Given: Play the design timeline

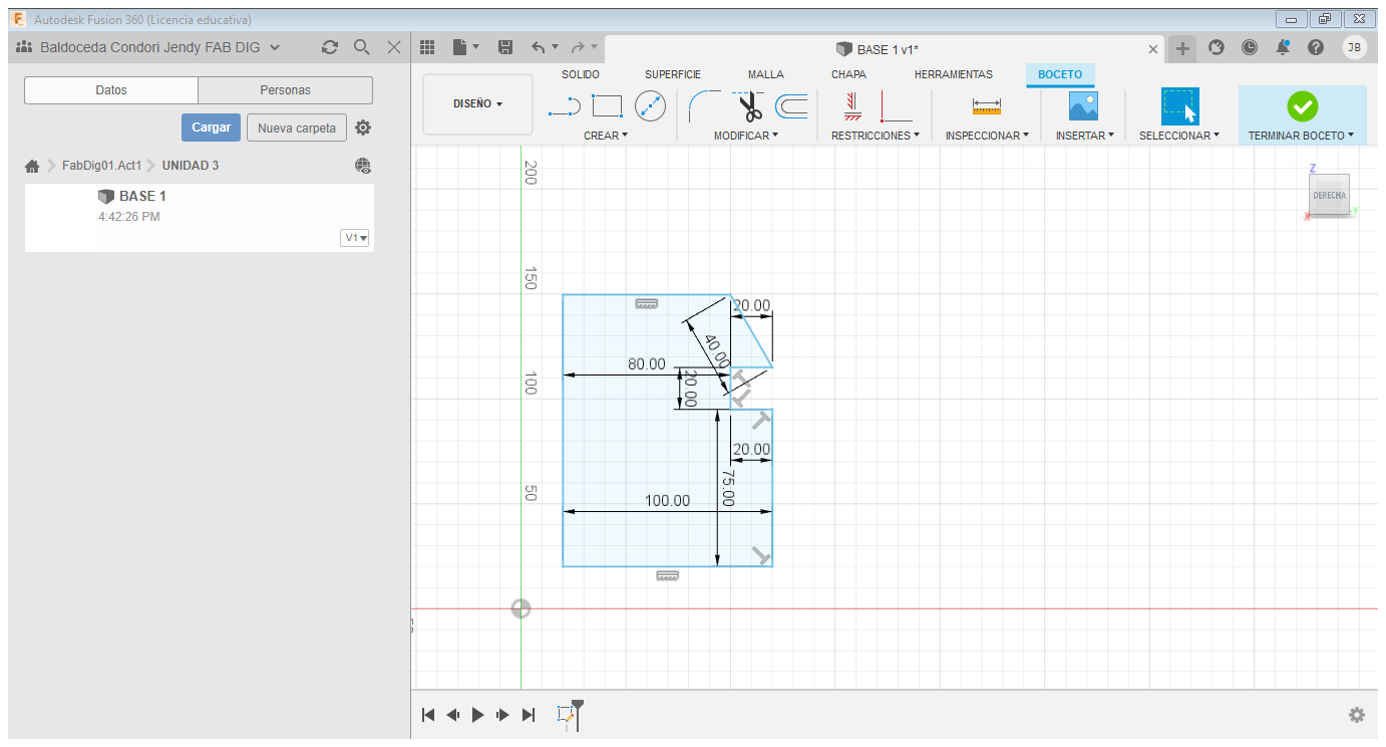Looking at the screenshot, I should (478, 715).
